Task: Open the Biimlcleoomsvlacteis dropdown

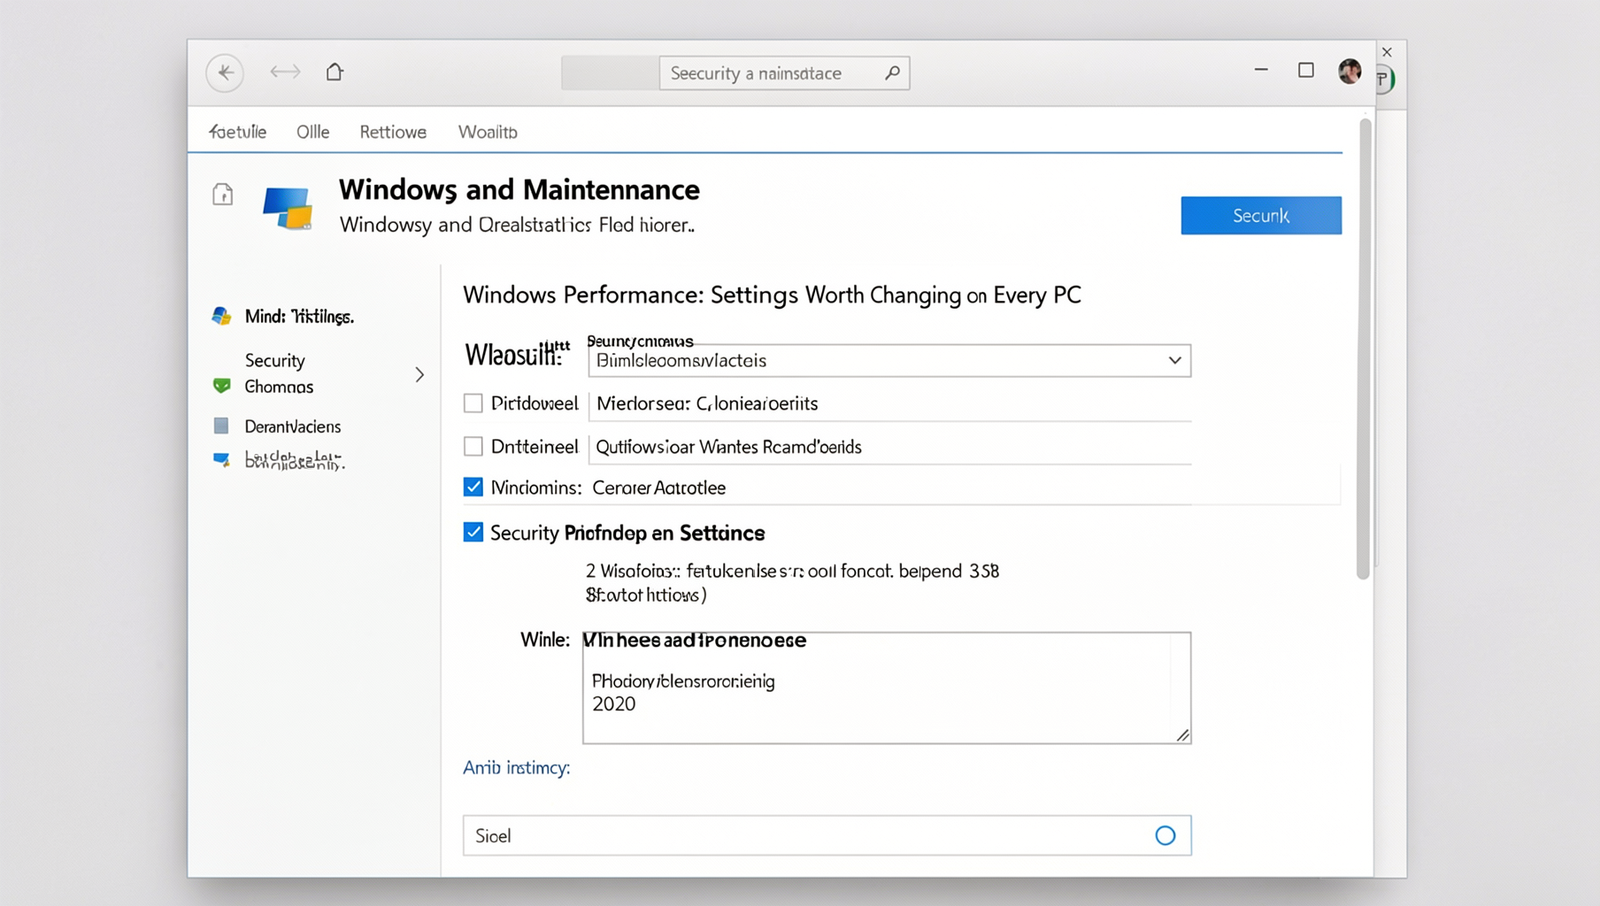Action: click(889, 360)
